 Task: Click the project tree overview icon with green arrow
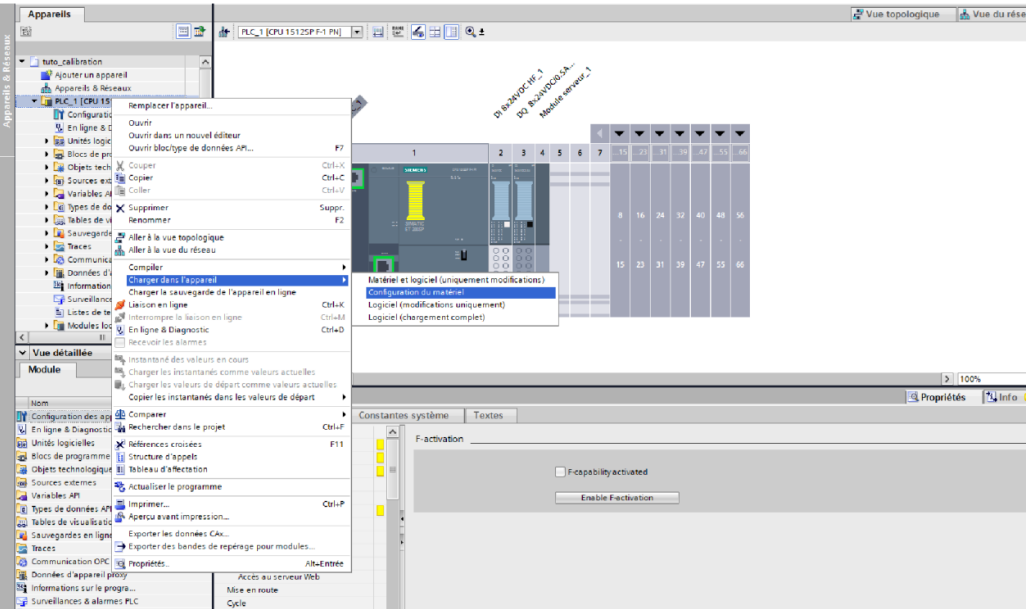point(200,32)
